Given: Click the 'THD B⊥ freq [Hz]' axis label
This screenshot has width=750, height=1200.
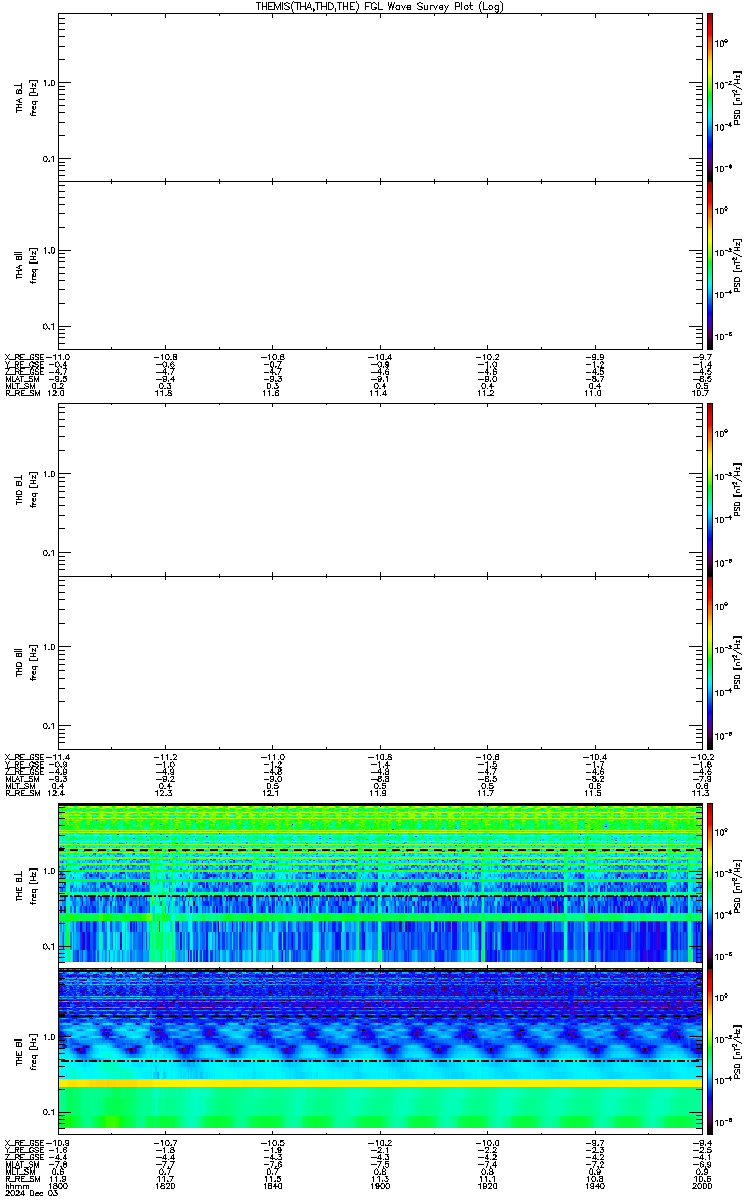Looking at the screenshot, I should [27, 489].
